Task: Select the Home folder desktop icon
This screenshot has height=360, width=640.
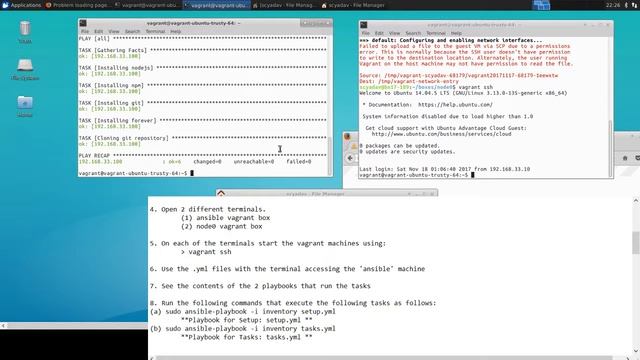Action: point(25,106)
